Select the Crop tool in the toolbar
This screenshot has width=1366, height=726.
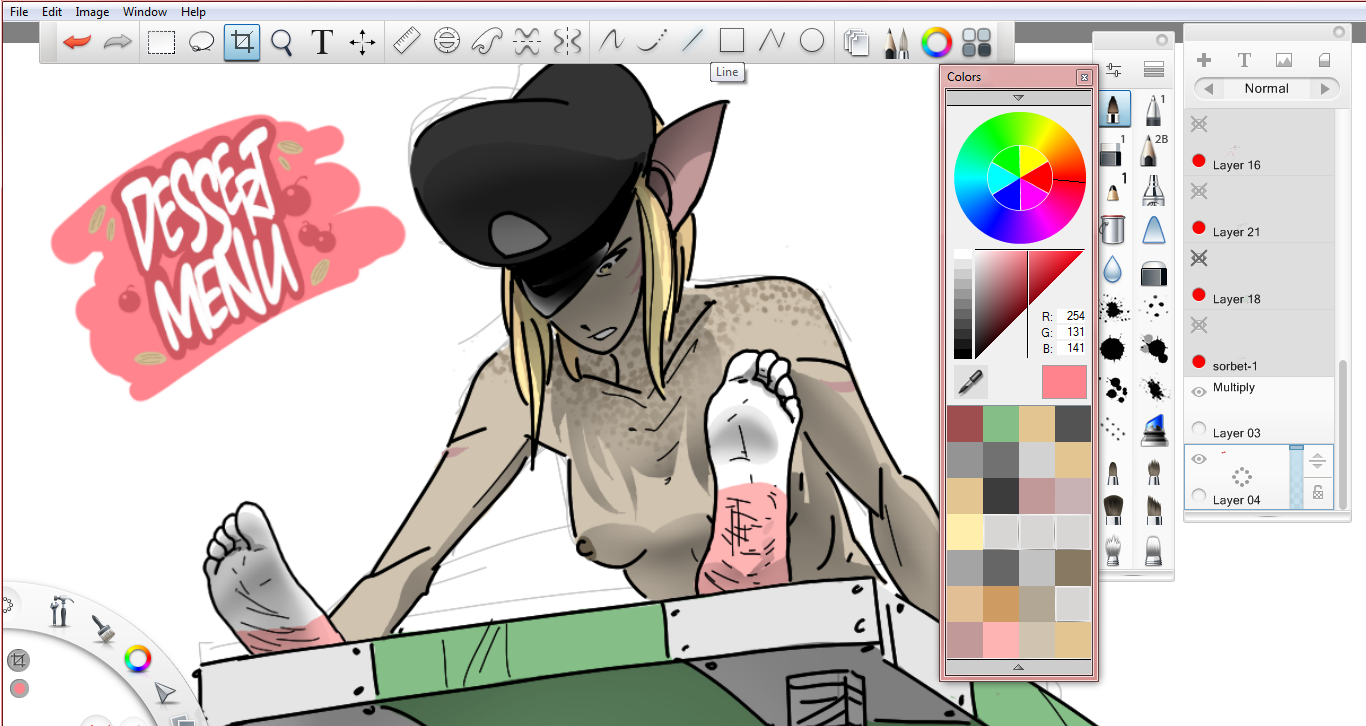click(x=242, y=42)
